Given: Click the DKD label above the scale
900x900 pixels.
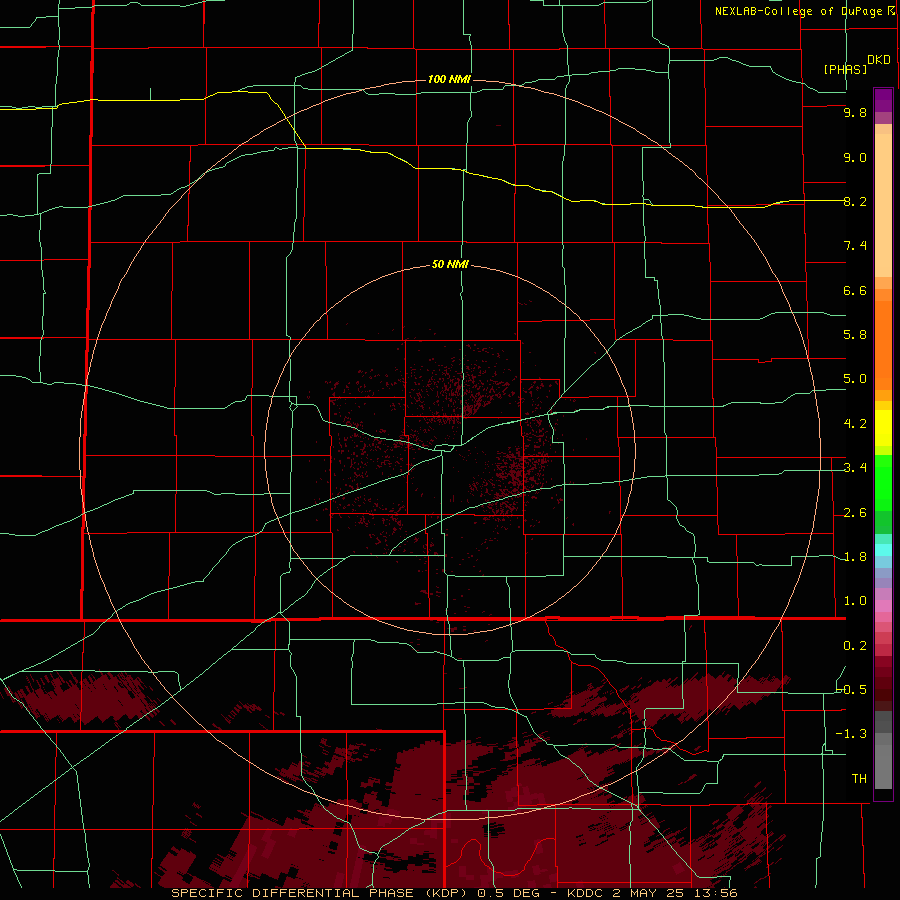Looking at the screenshot, I should pyautogui.click(x=879, y=60).
